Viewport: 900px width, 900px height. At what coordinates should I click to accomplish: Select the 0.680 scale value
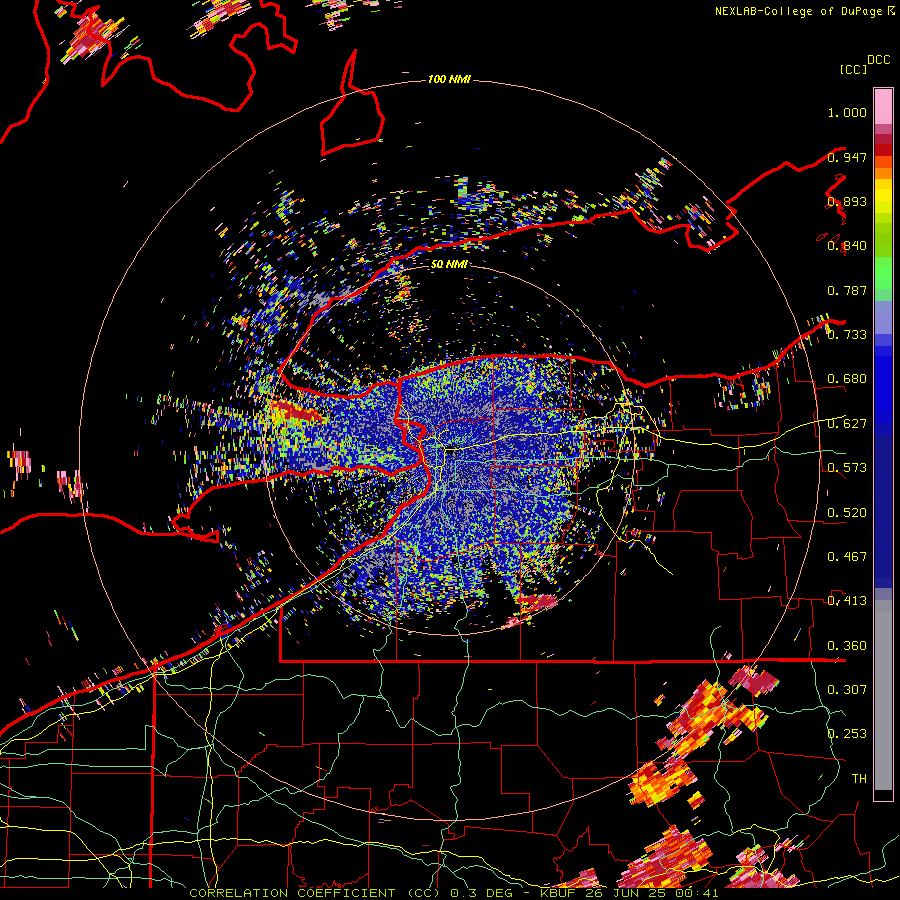click(847, 379)
